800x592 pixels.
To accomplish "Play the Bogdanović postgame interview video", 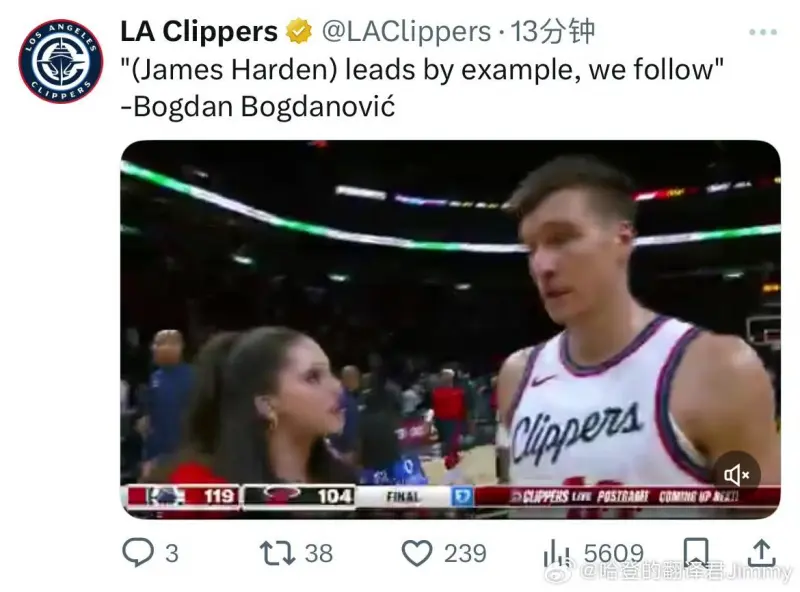I will (x=451, y=330).
